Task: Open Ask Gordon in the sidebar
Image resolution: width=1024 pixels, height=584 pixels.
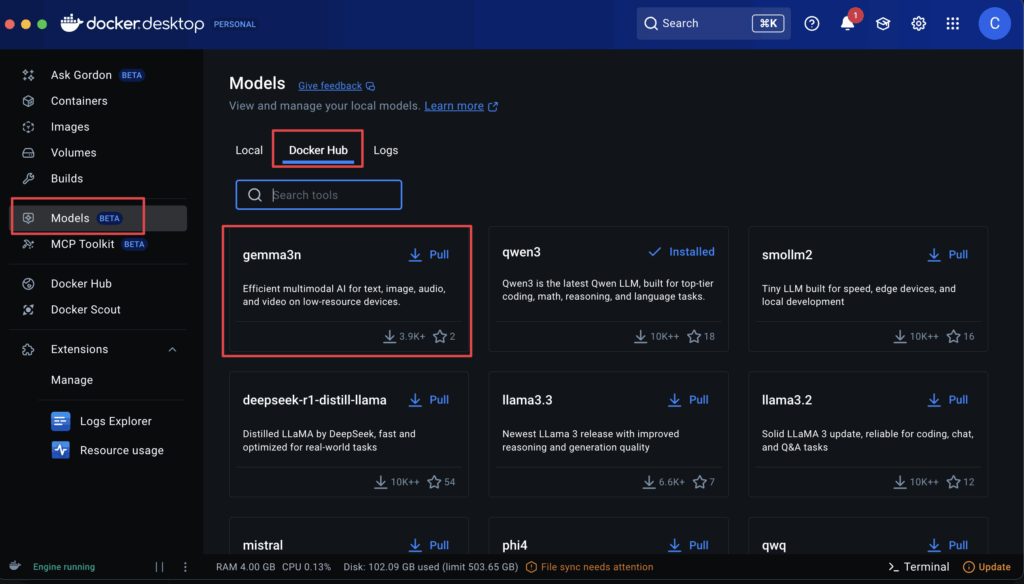Action: click(x=82, y=75)
